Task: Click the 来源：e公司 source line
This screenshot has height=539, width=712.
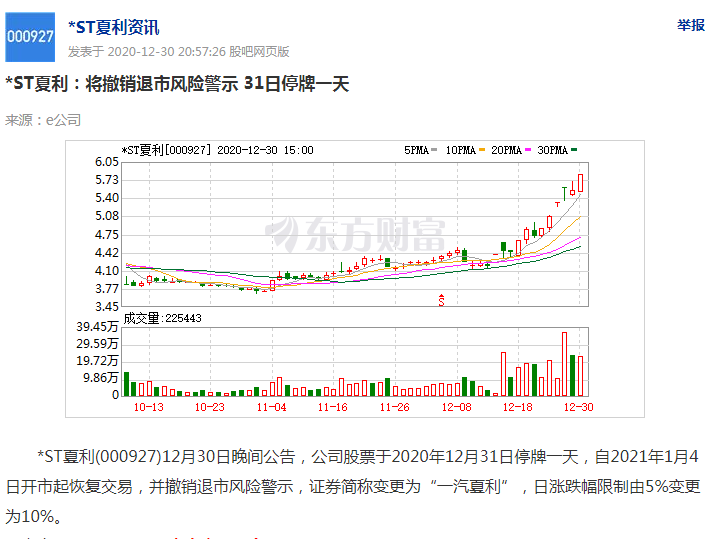Action: click(43, 120)
